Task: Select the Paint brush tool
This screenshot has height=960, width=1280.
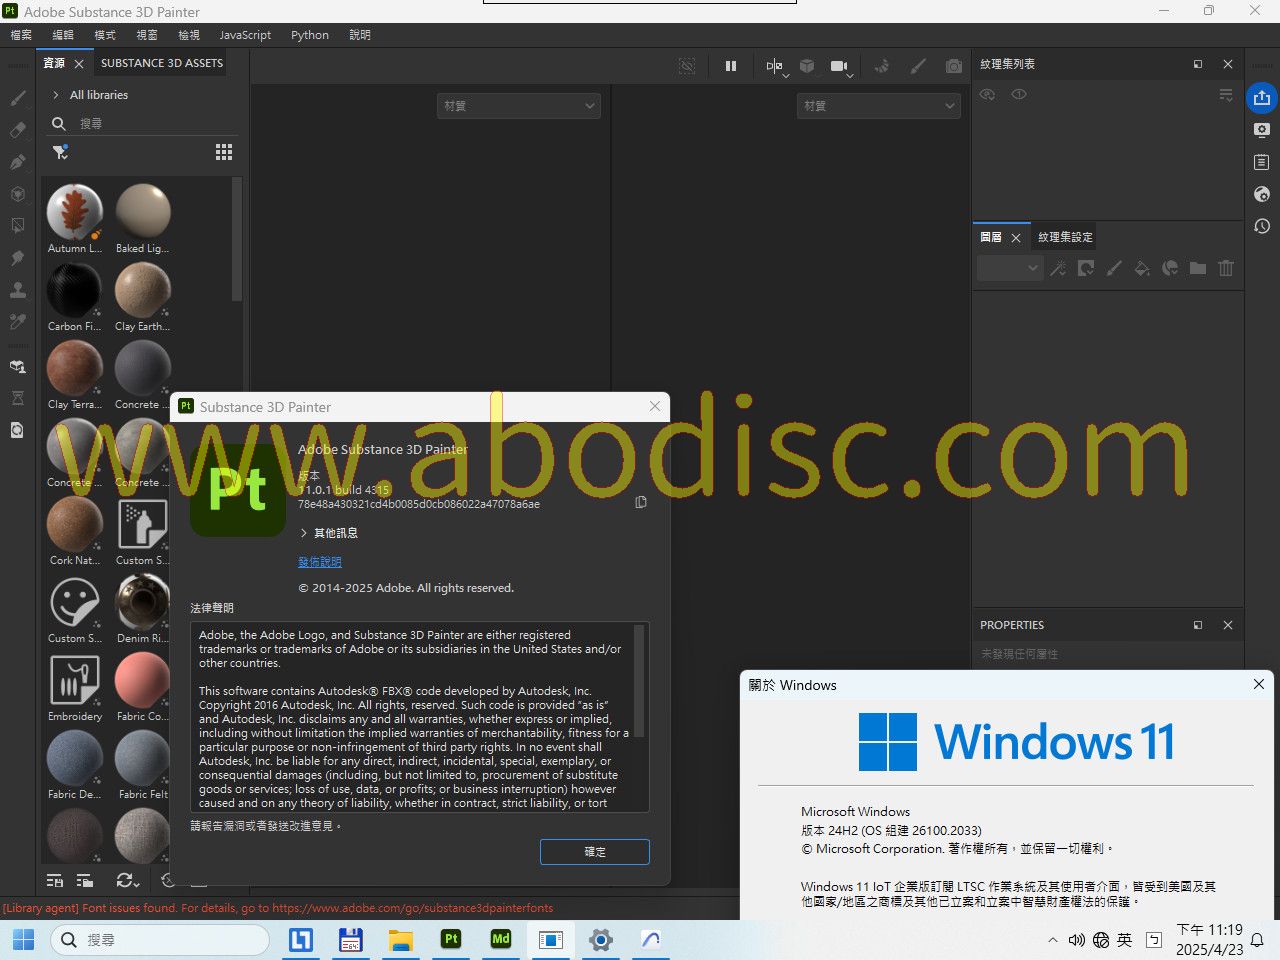Action: click(17, 98)
